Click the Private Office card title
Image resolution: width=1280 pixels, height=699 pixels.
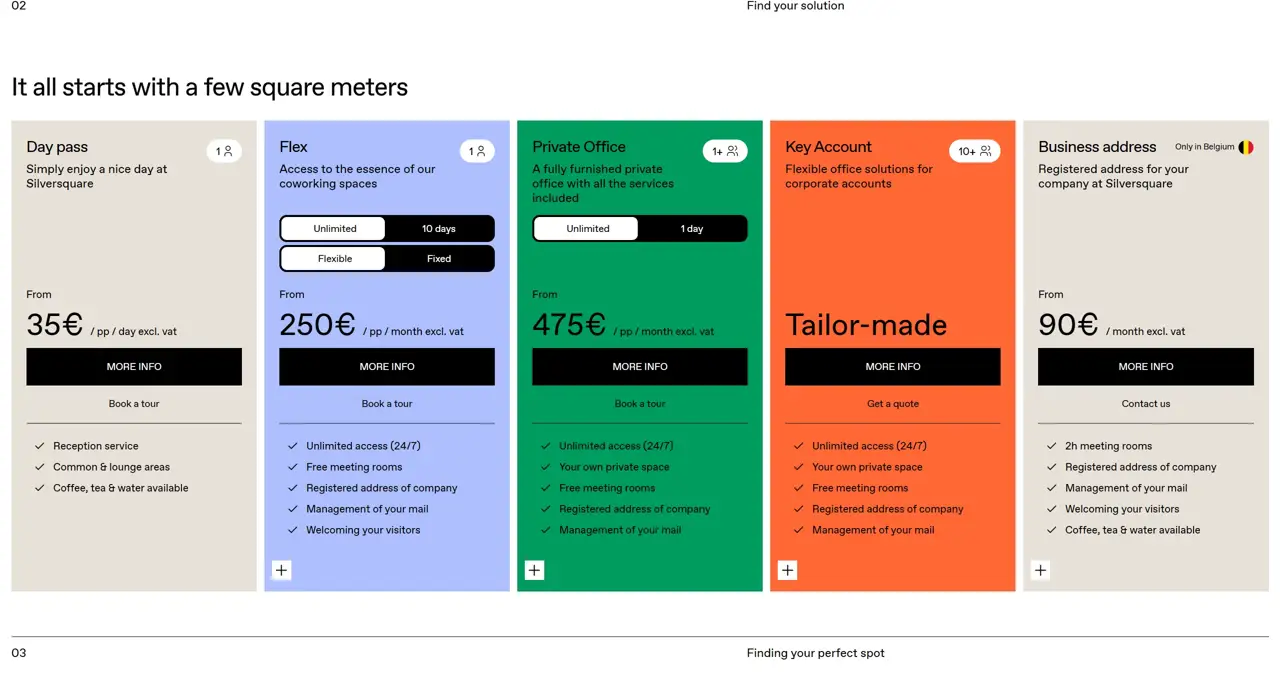(x=579, y=147)
